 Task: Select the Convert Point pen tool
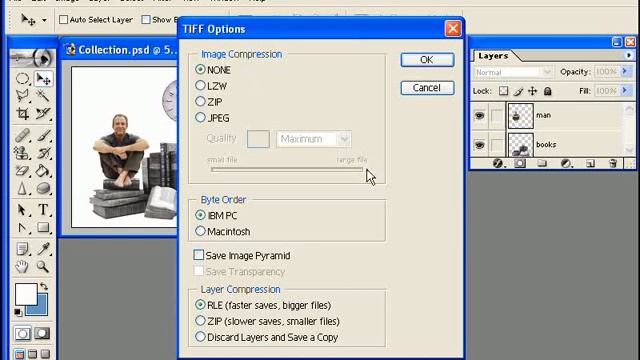22,227
